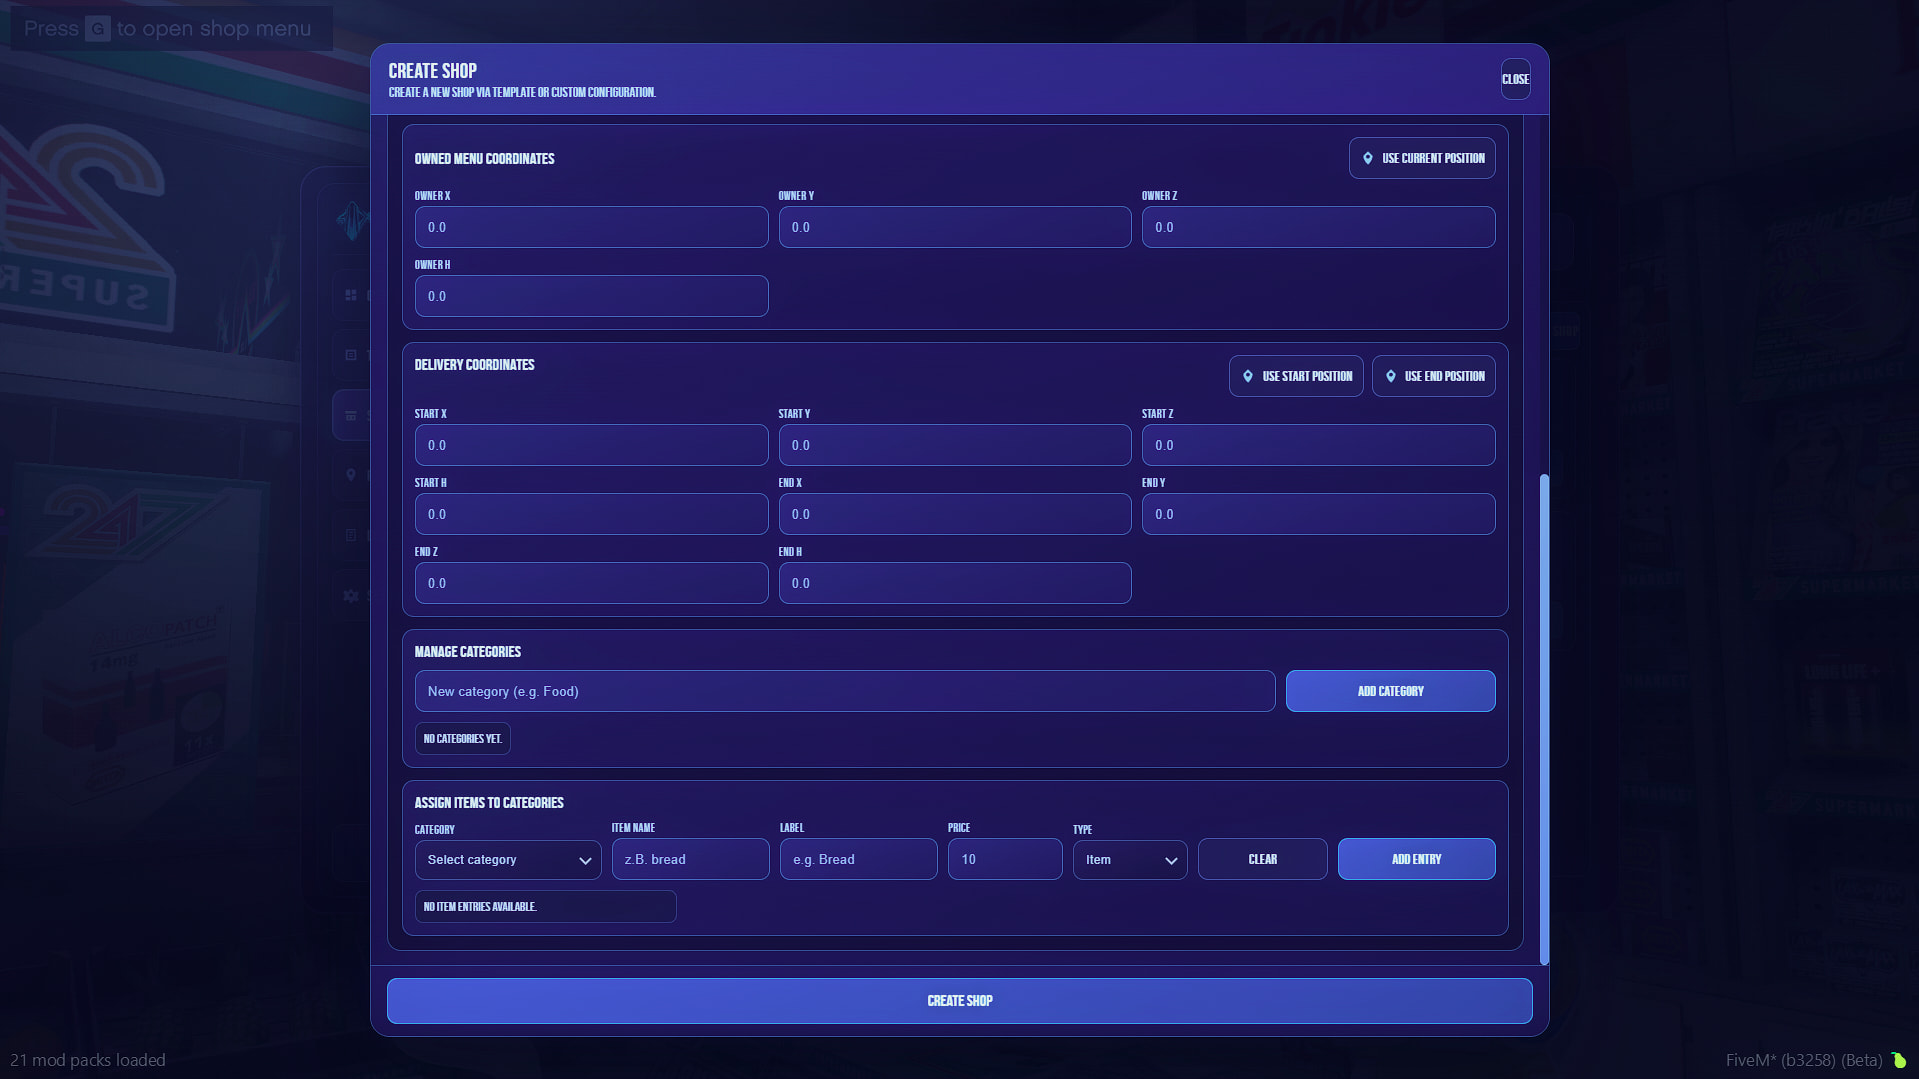Click the Label field with e.g. Bread

(858, 859)
